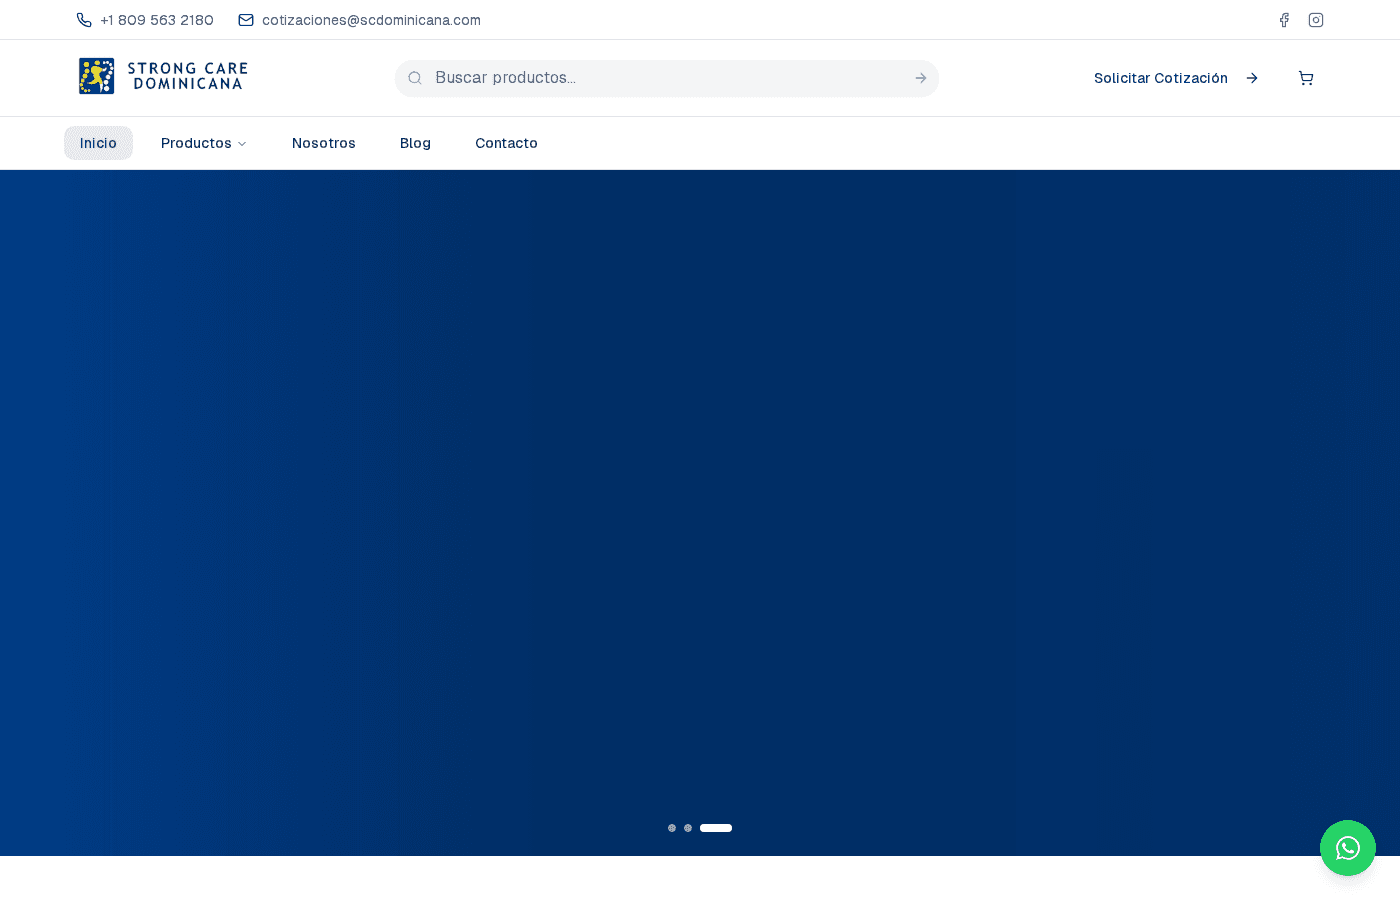Go to the Contacto page
The width and height of the screenshot is (1400, 900).
[x=506, y=143]
